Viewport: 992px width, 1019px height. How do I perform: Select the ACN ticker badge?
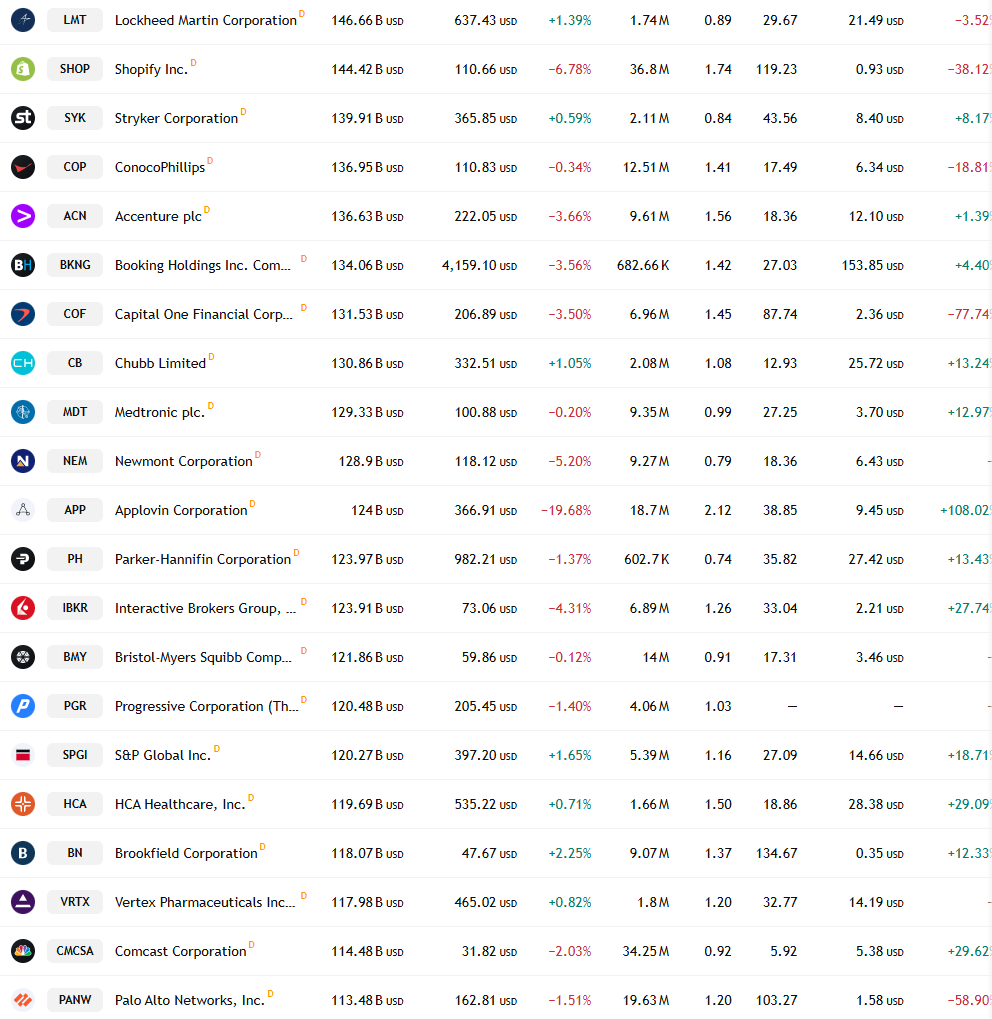click(75, 216)
